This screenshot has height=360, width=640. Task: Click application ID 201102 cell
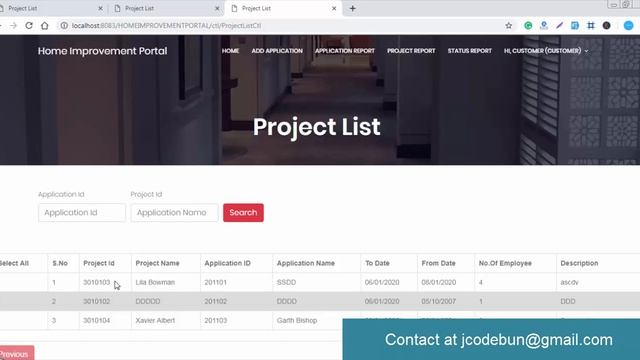pyautogui.click(x=216, y=301)
